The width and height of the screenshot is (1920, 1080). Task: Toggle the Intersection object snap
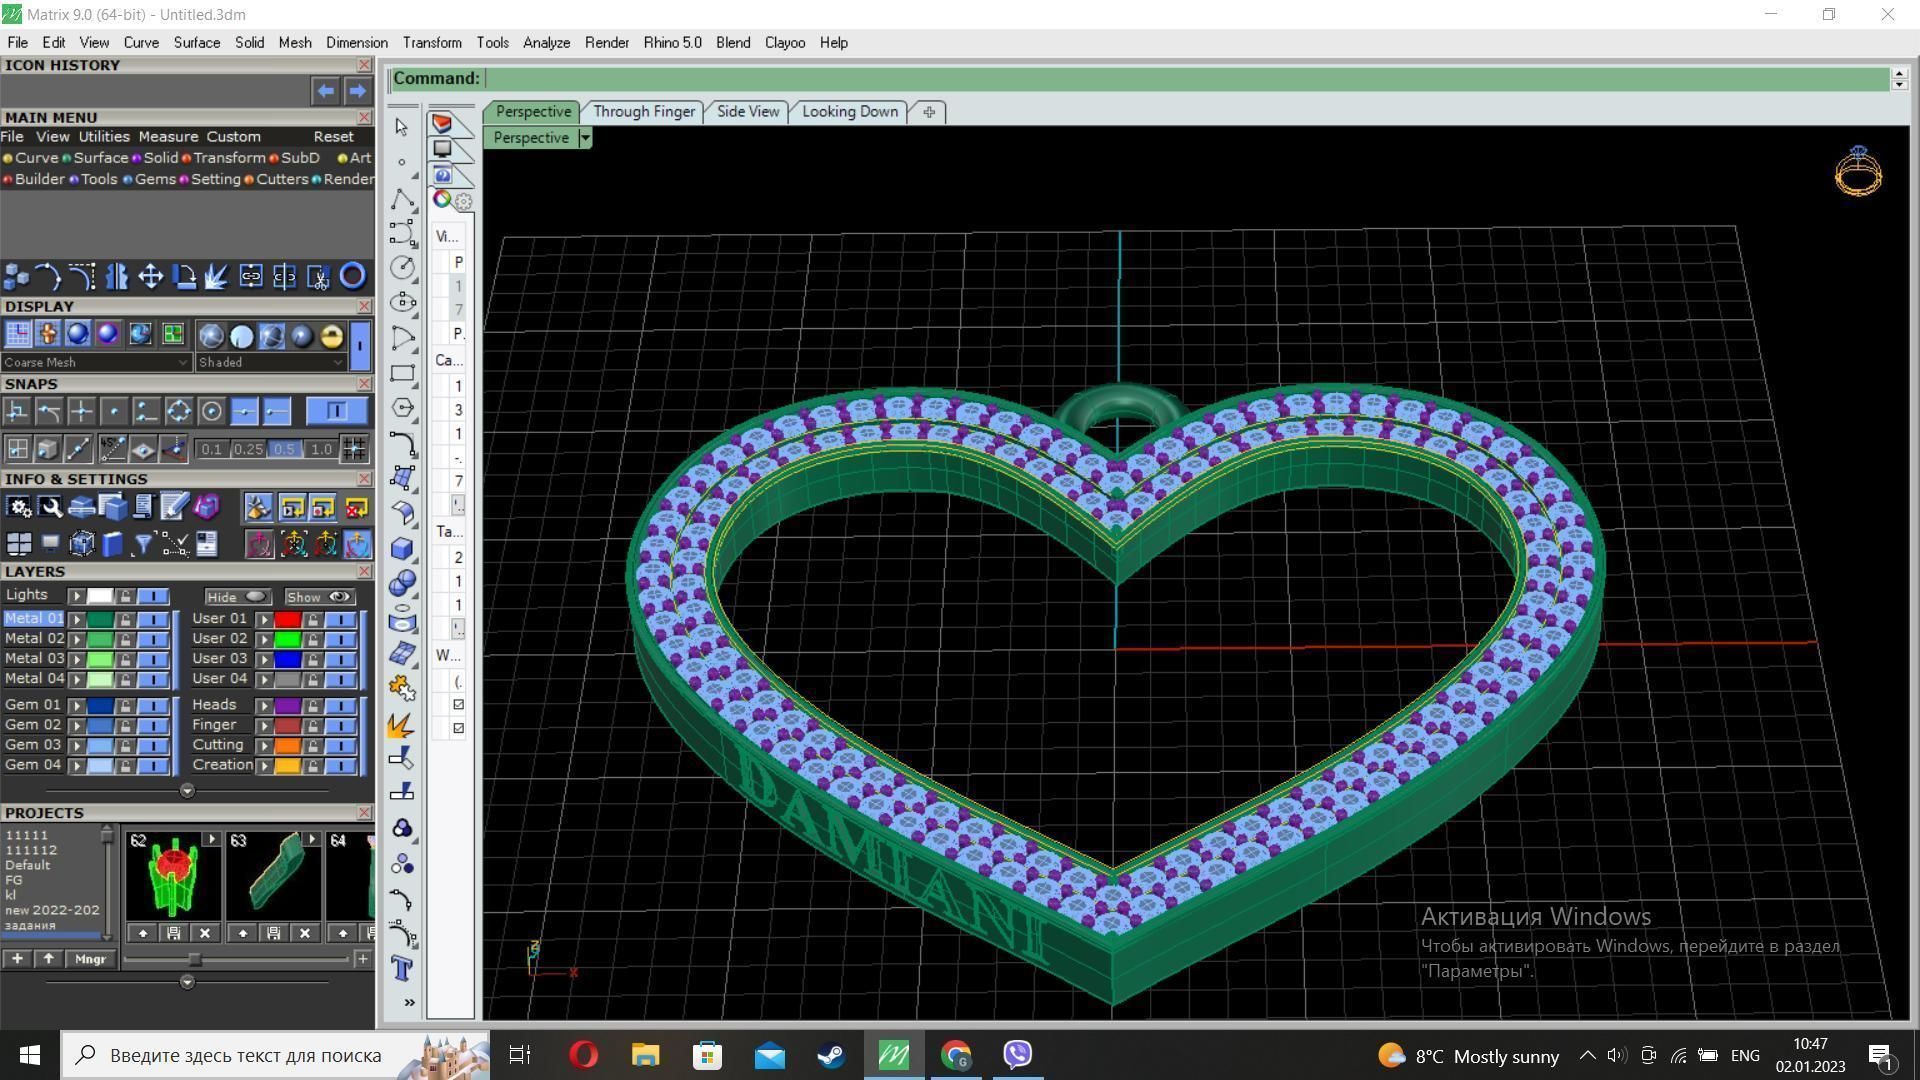pos(81,411)
